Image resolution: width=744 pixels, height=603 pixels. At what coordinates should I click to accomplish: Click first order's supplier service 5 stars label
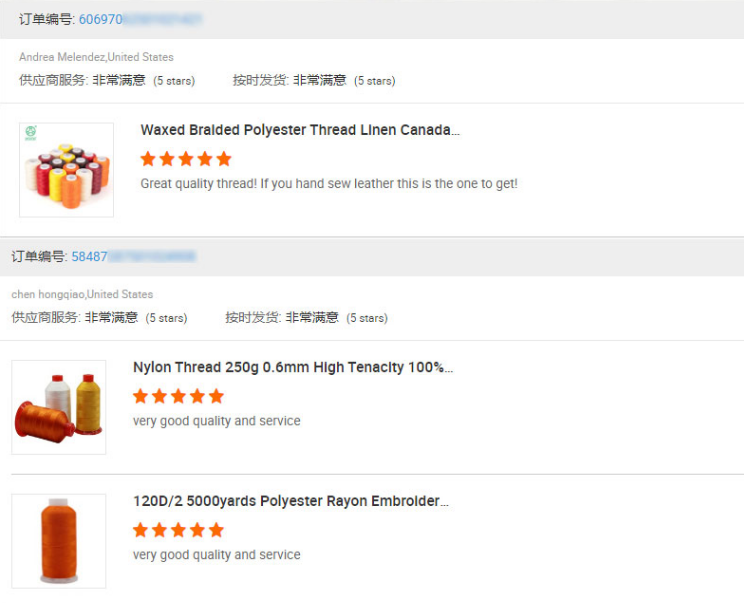click(174, 81)
